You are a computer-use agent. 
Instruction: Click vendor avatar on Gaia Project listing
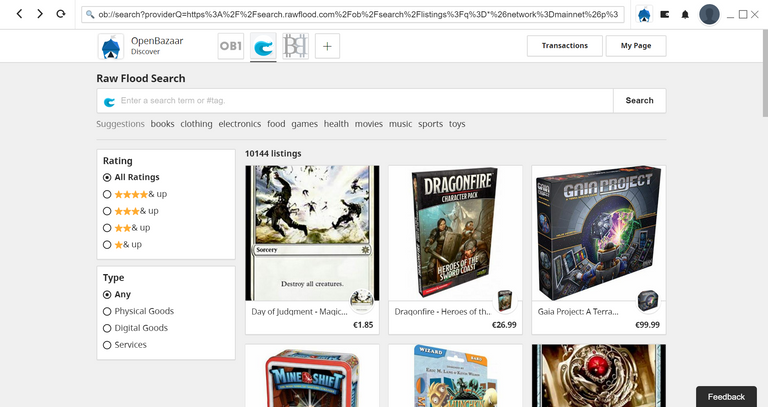pos(648,300)
